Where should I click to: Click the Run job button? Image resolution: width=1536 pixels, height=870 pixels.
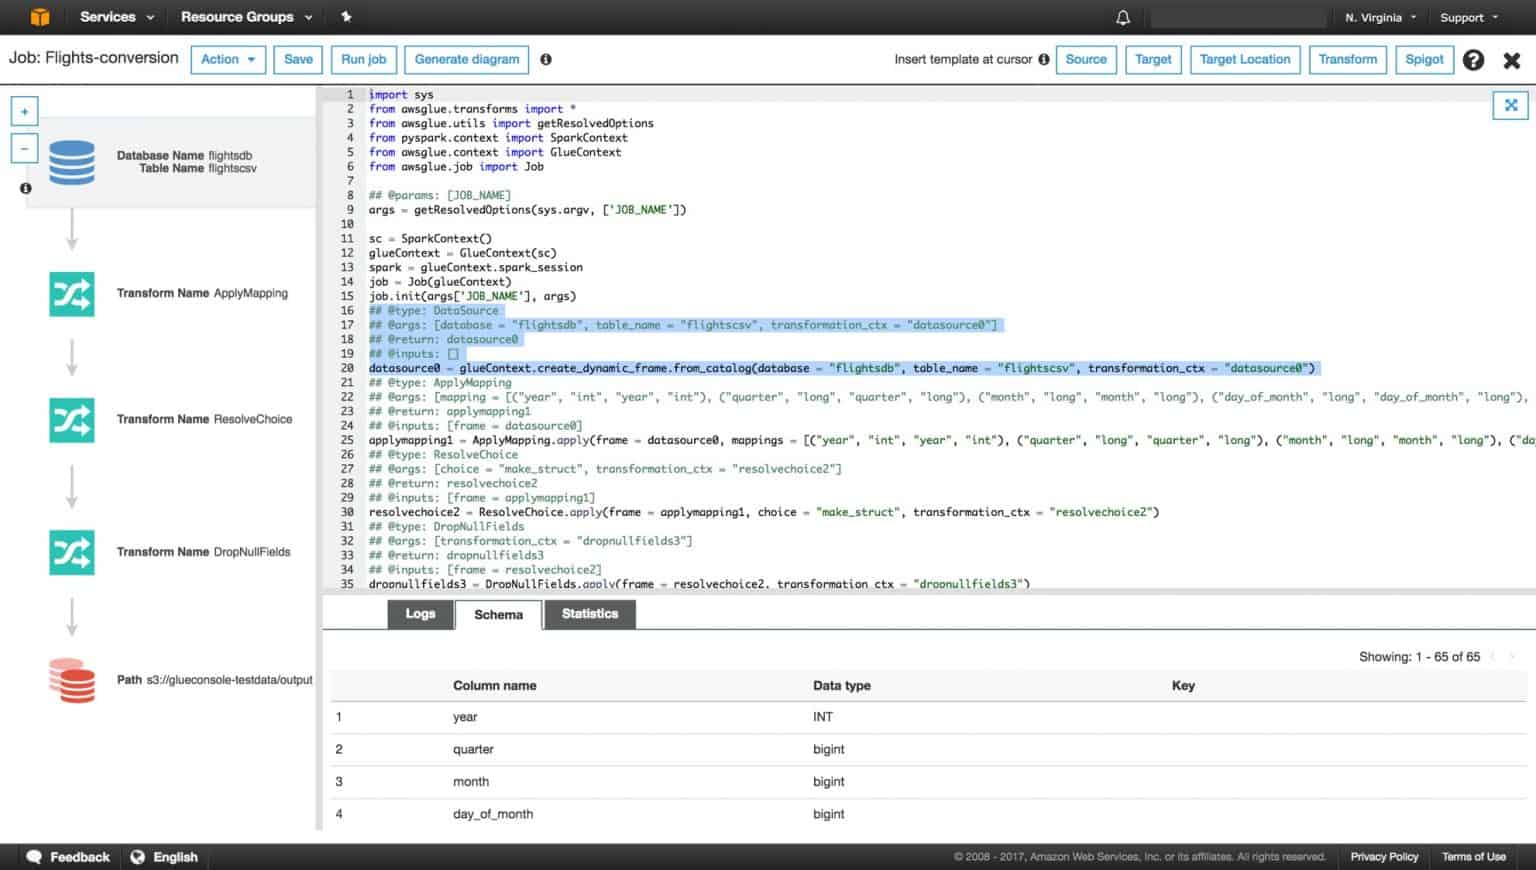pyautogui.click(x=363, y=59)
